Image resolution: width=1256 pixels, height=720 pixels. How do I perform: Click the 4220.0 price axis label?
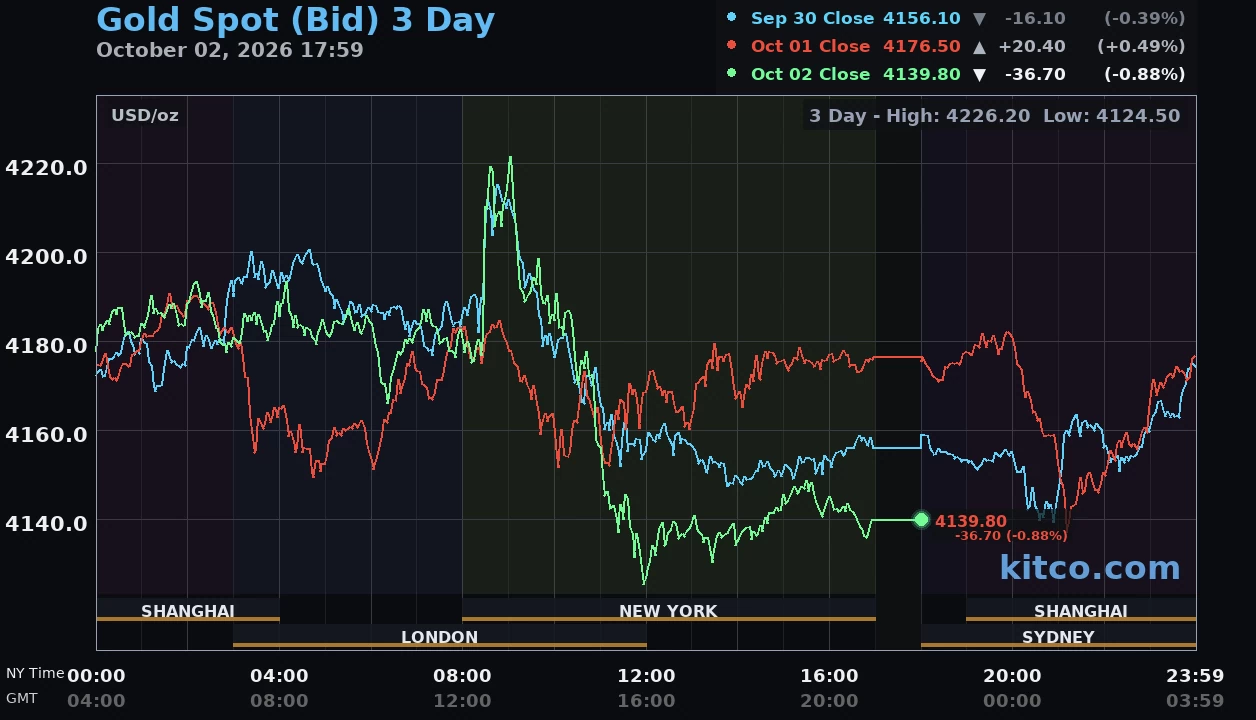46,167
